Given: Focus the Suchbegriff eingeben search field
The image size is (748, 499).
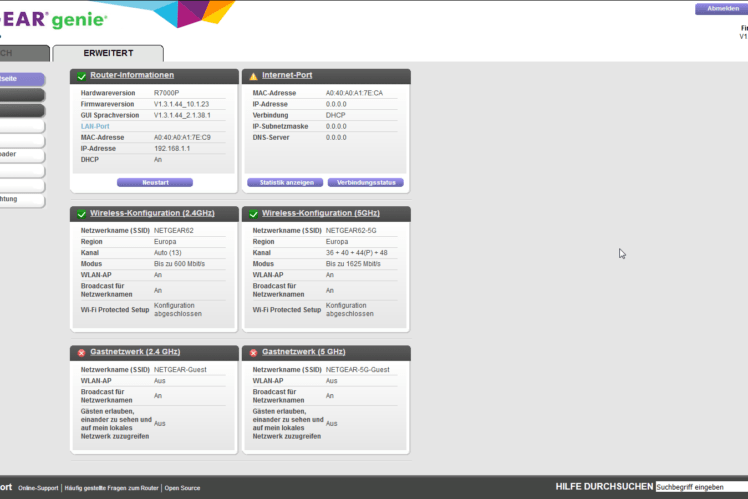Looking at the screenshot, I should click(x=702, y=487).
